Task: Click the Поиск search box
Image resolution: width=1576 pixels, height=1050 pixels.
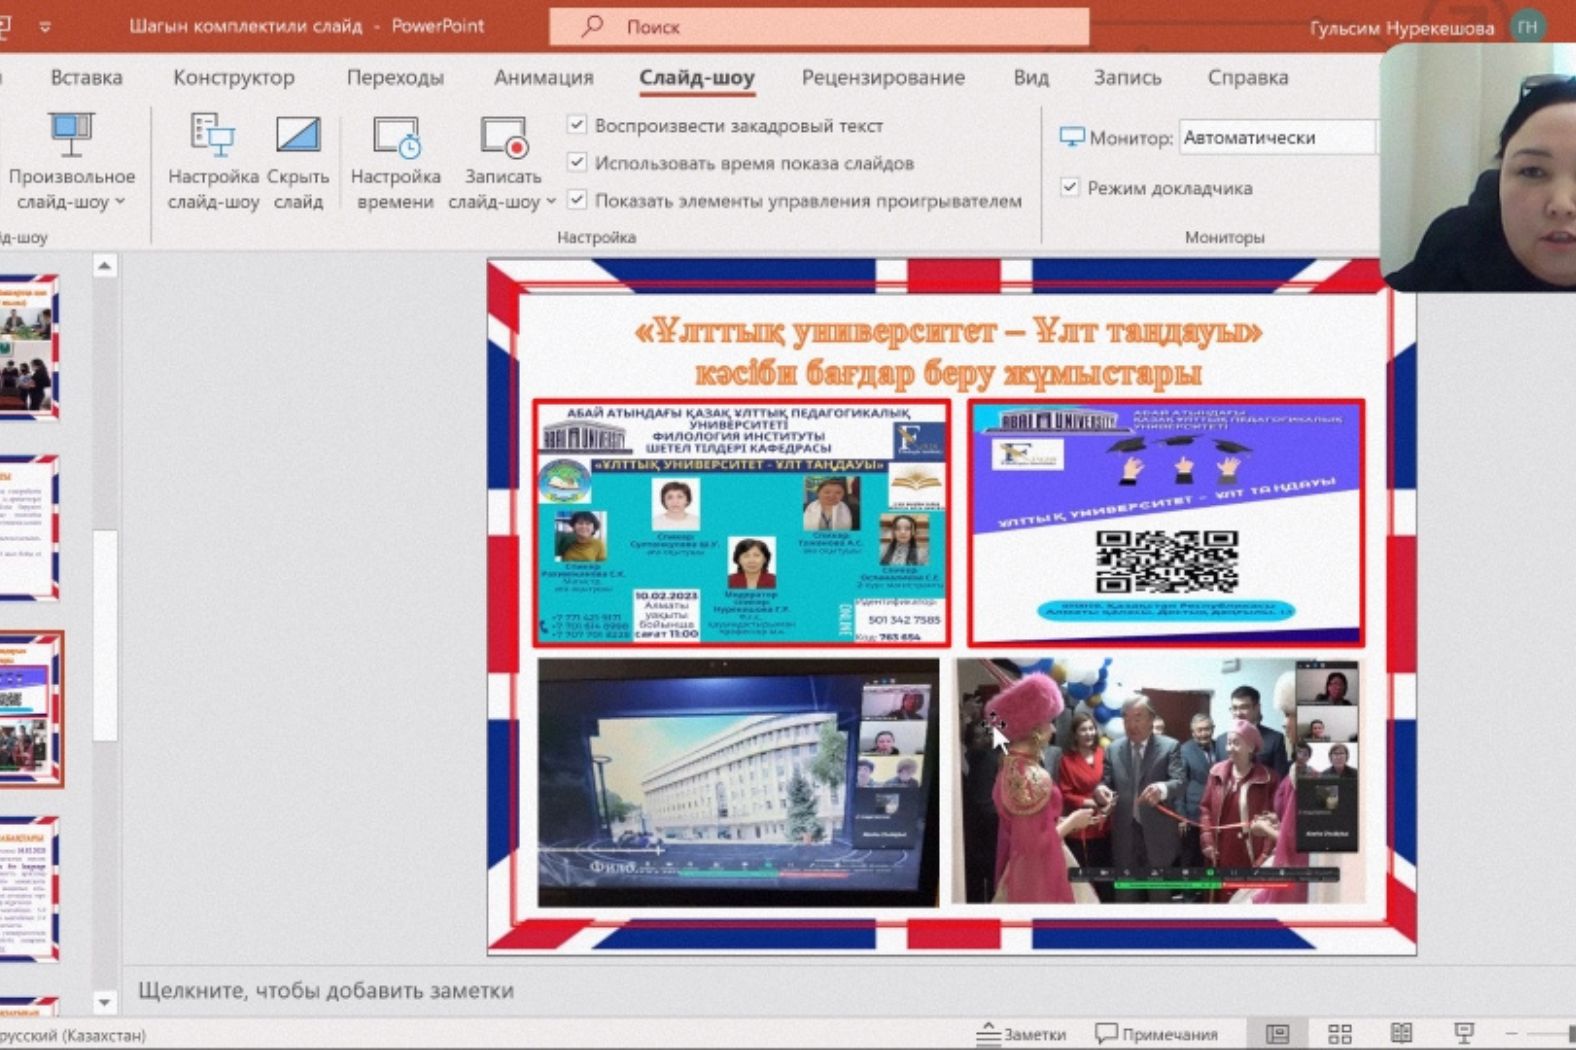Action: click(820, 27)
